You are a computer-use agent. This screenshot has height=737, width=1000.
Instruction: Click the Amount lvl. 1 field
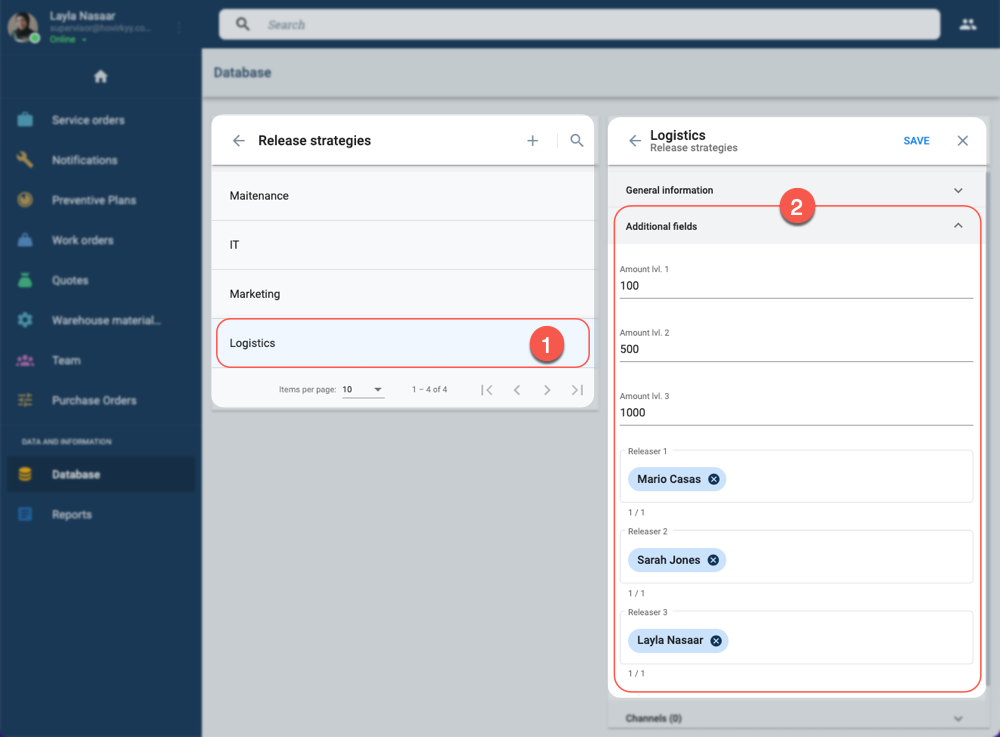(796, 286)
